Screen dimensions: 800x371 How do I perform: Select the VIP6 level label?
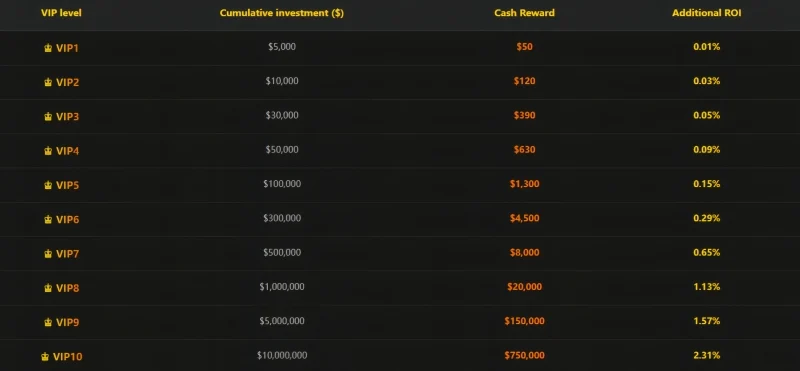(67, 220)
